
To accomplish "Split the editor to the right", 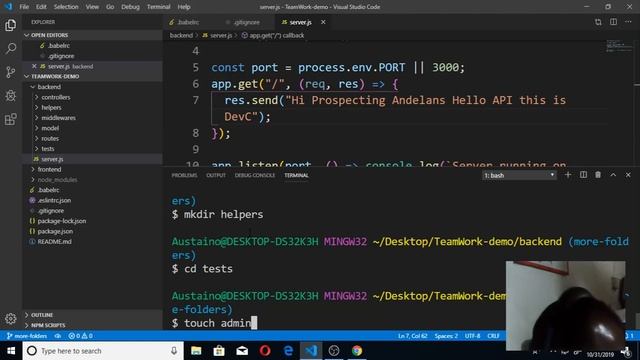I will point(613,22).
